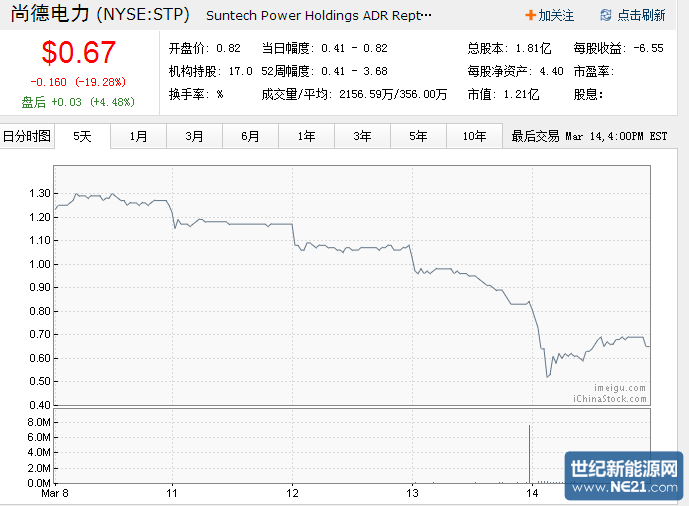Click the iChinaStock.com watermark in chart
Viewport: 689px width, 506px height.
(610, 398)
